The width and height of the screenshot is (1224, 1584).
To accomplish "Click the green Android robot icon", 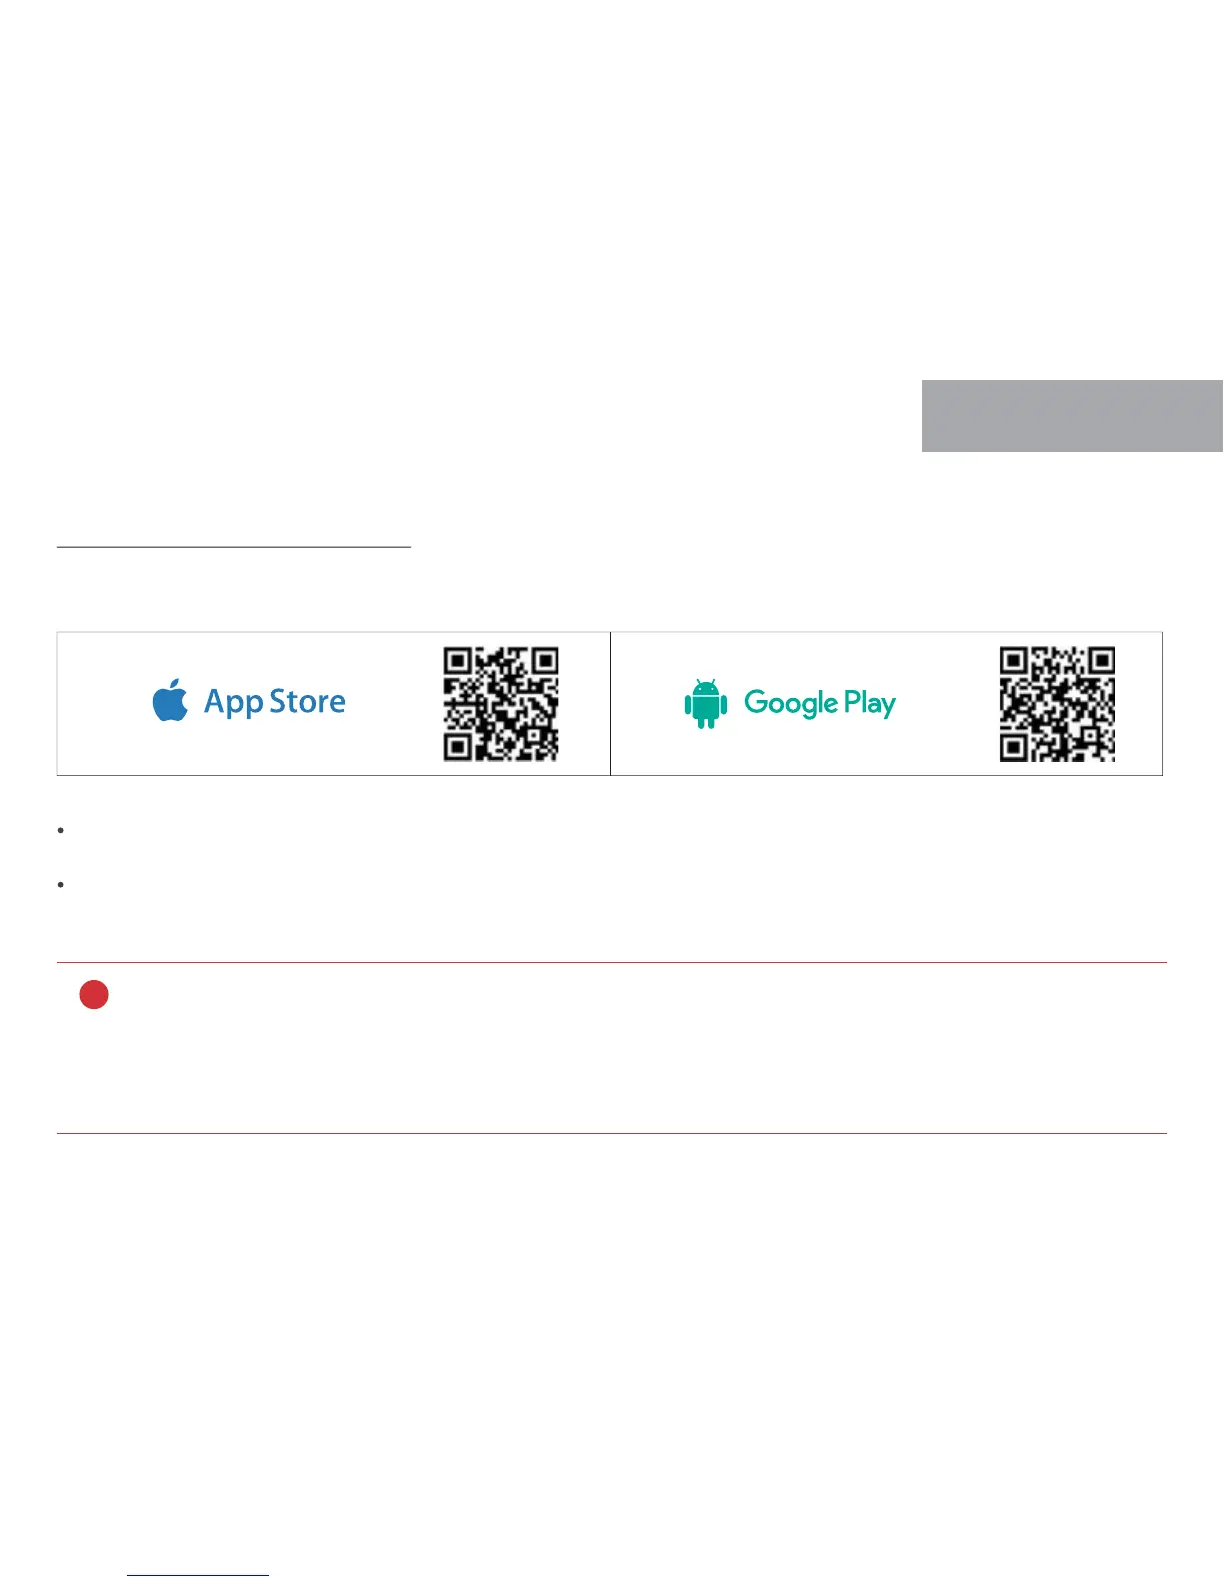I will (x=706, y=703).
